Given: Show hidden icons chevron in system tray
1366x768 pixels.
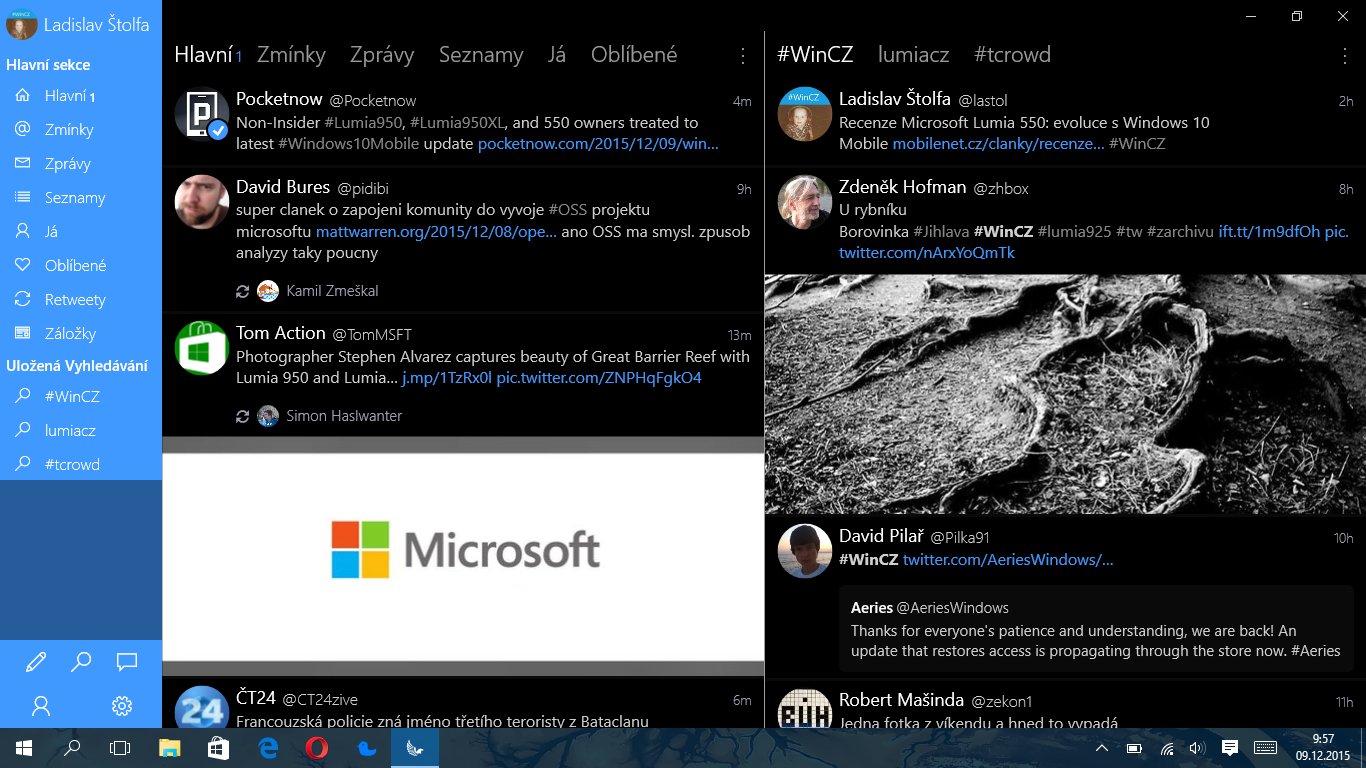Looking at the screenshot, I should pyautogui.click(x=1102, y=748).
